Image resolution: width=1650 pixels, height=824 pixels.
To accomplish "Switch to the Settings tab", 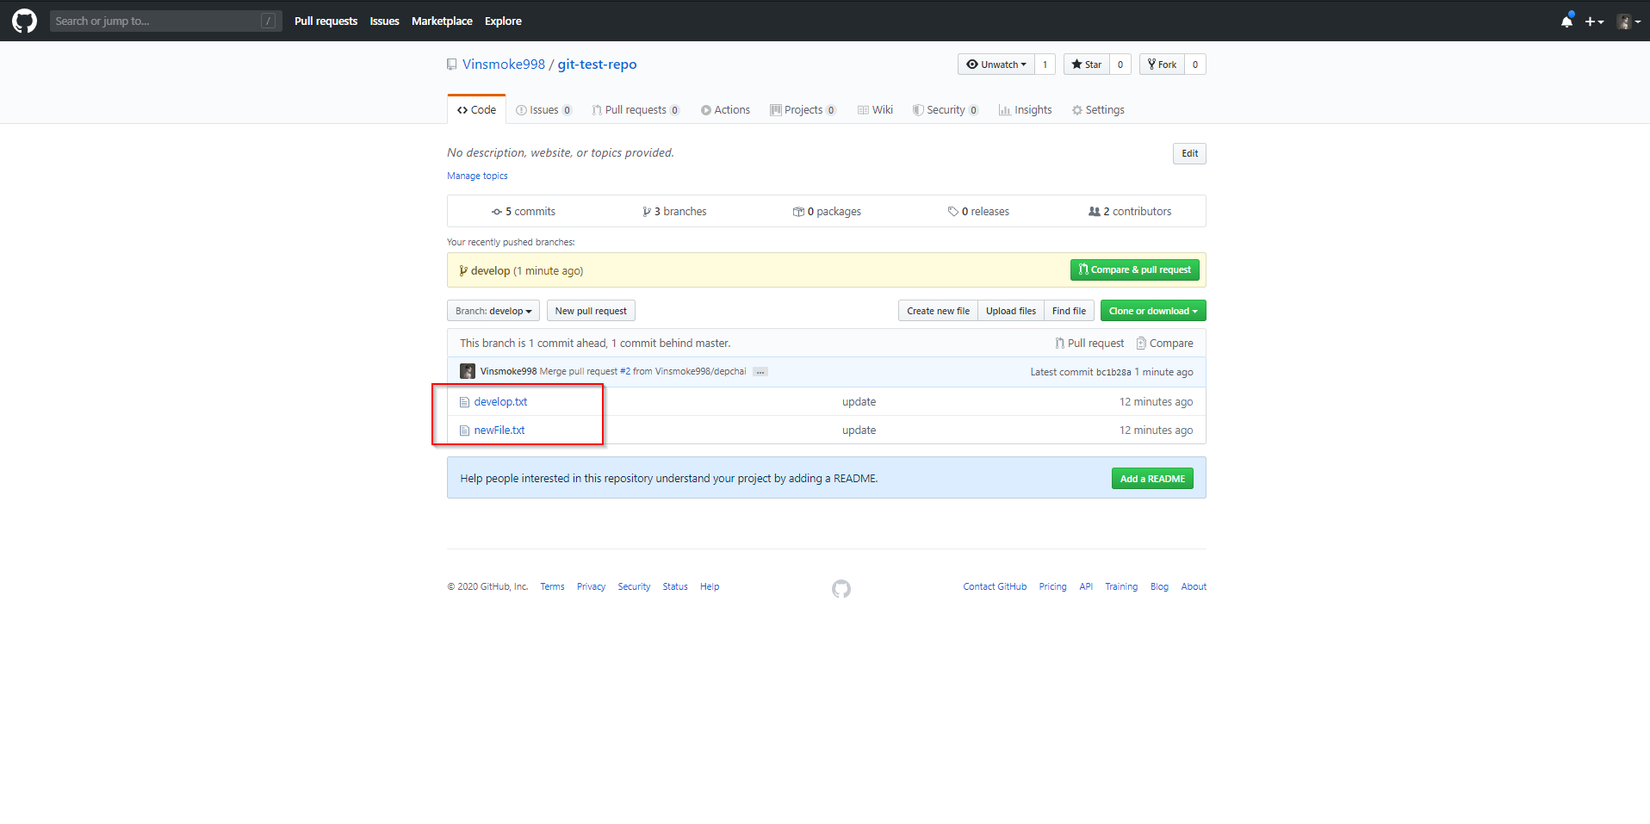I will (x=1098, y=110).
